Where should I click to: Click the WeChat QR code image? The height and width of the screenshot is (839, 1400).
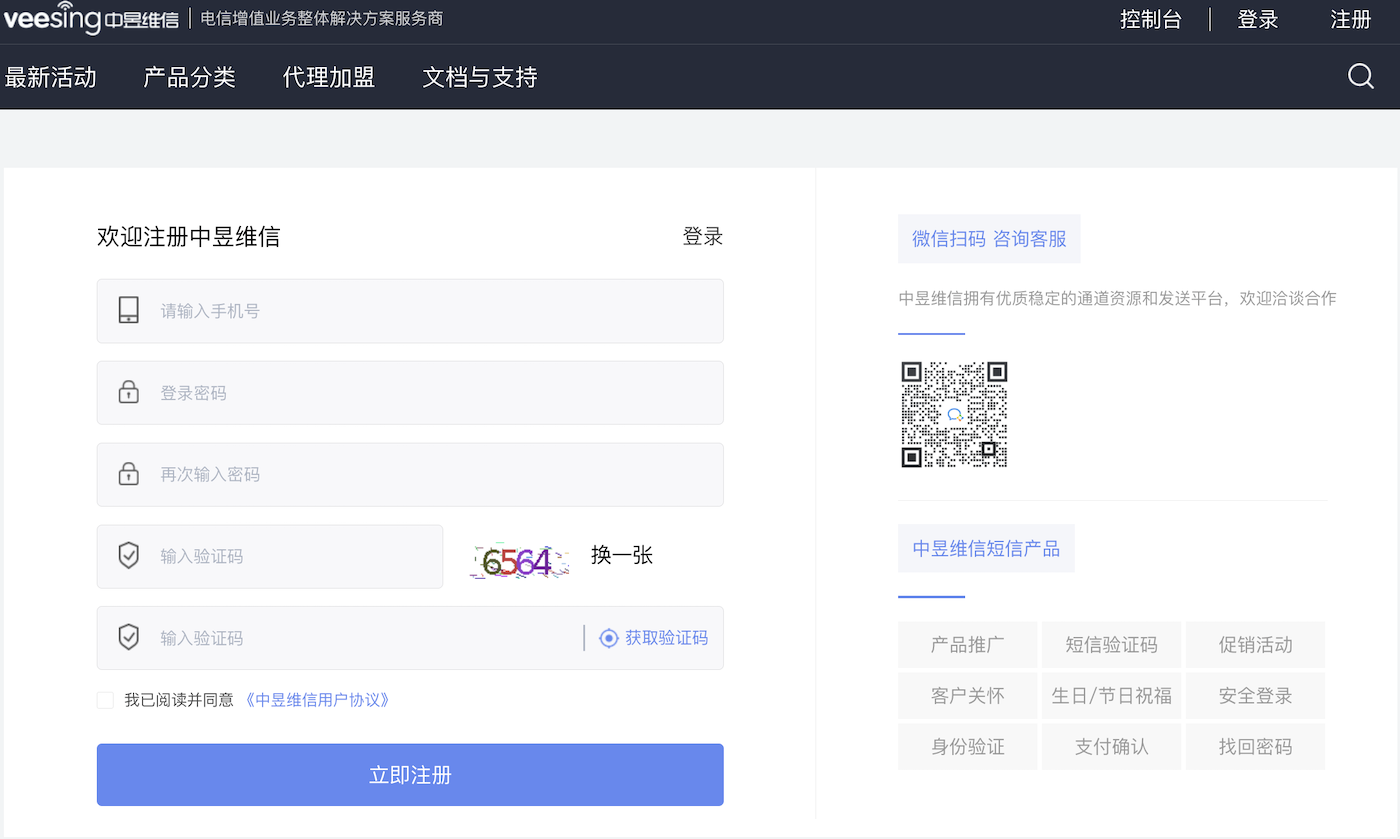pyautogui.click(x=954, y=414)
